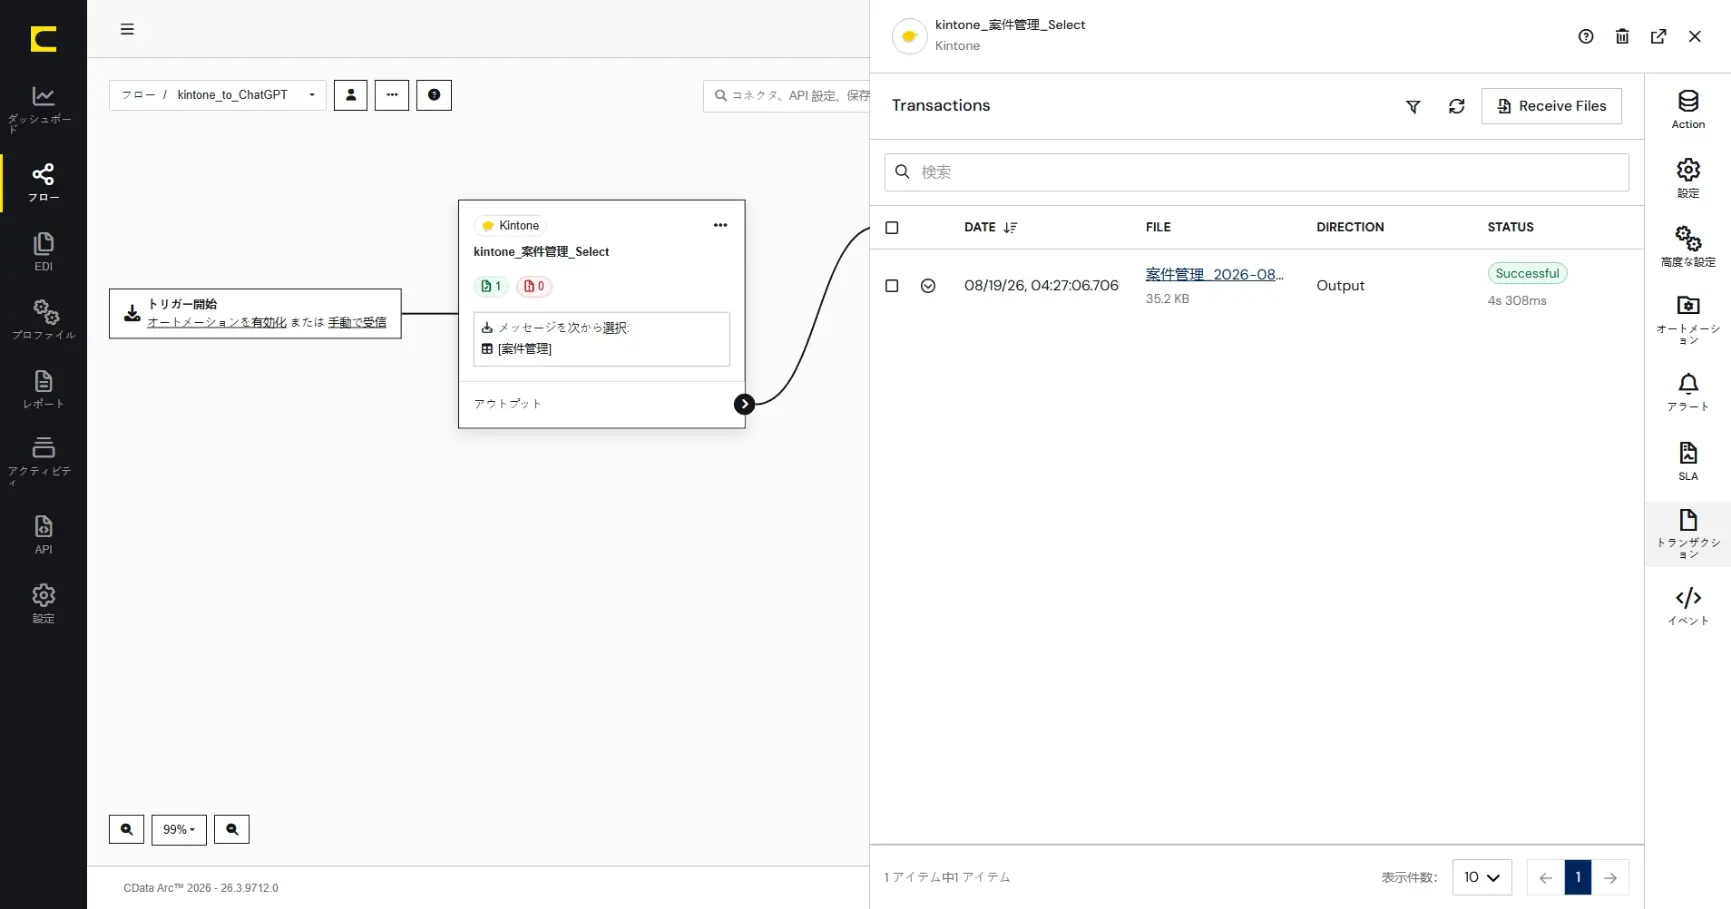Image resolution: width=1731 pixels, height=909 pixels.
Task: Click the user icon button in flow toolbar
Action: click(351, 95)
